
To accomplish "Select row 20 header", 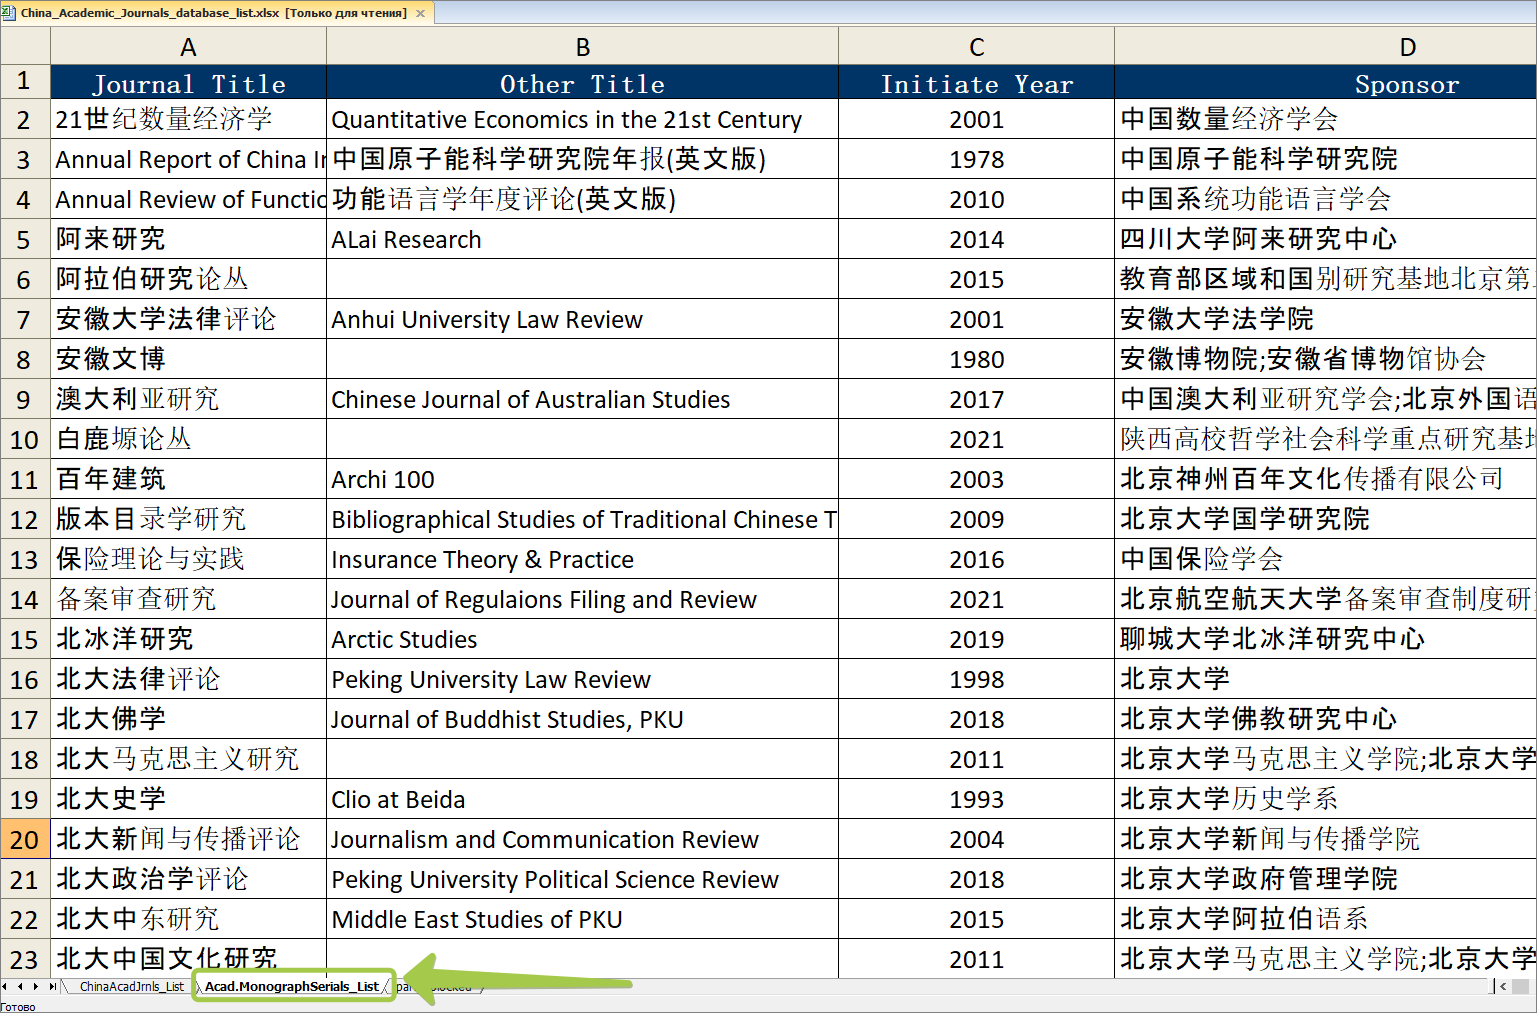I will pyautogui.click(x=25, y=839).
